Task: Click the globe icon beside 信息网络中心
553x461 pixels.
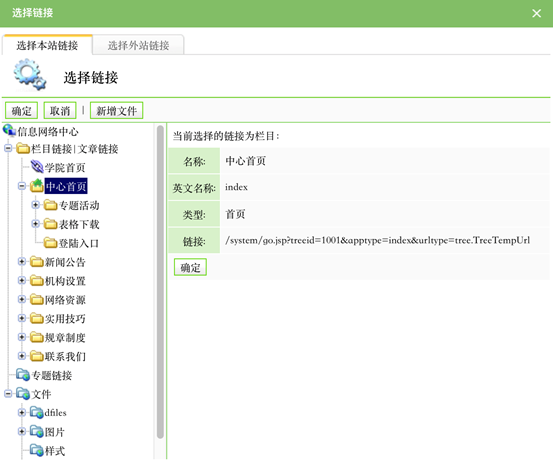Action: click(10, 131)
